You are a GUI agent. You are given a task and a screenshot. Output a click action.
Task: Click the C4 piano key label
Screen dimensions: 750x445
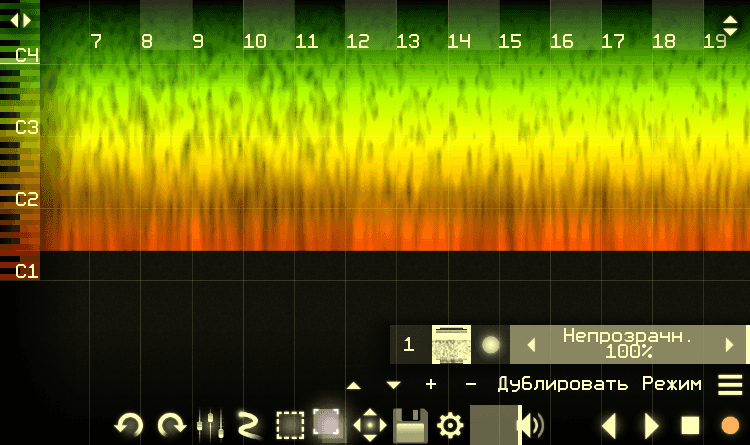[27, 55]
